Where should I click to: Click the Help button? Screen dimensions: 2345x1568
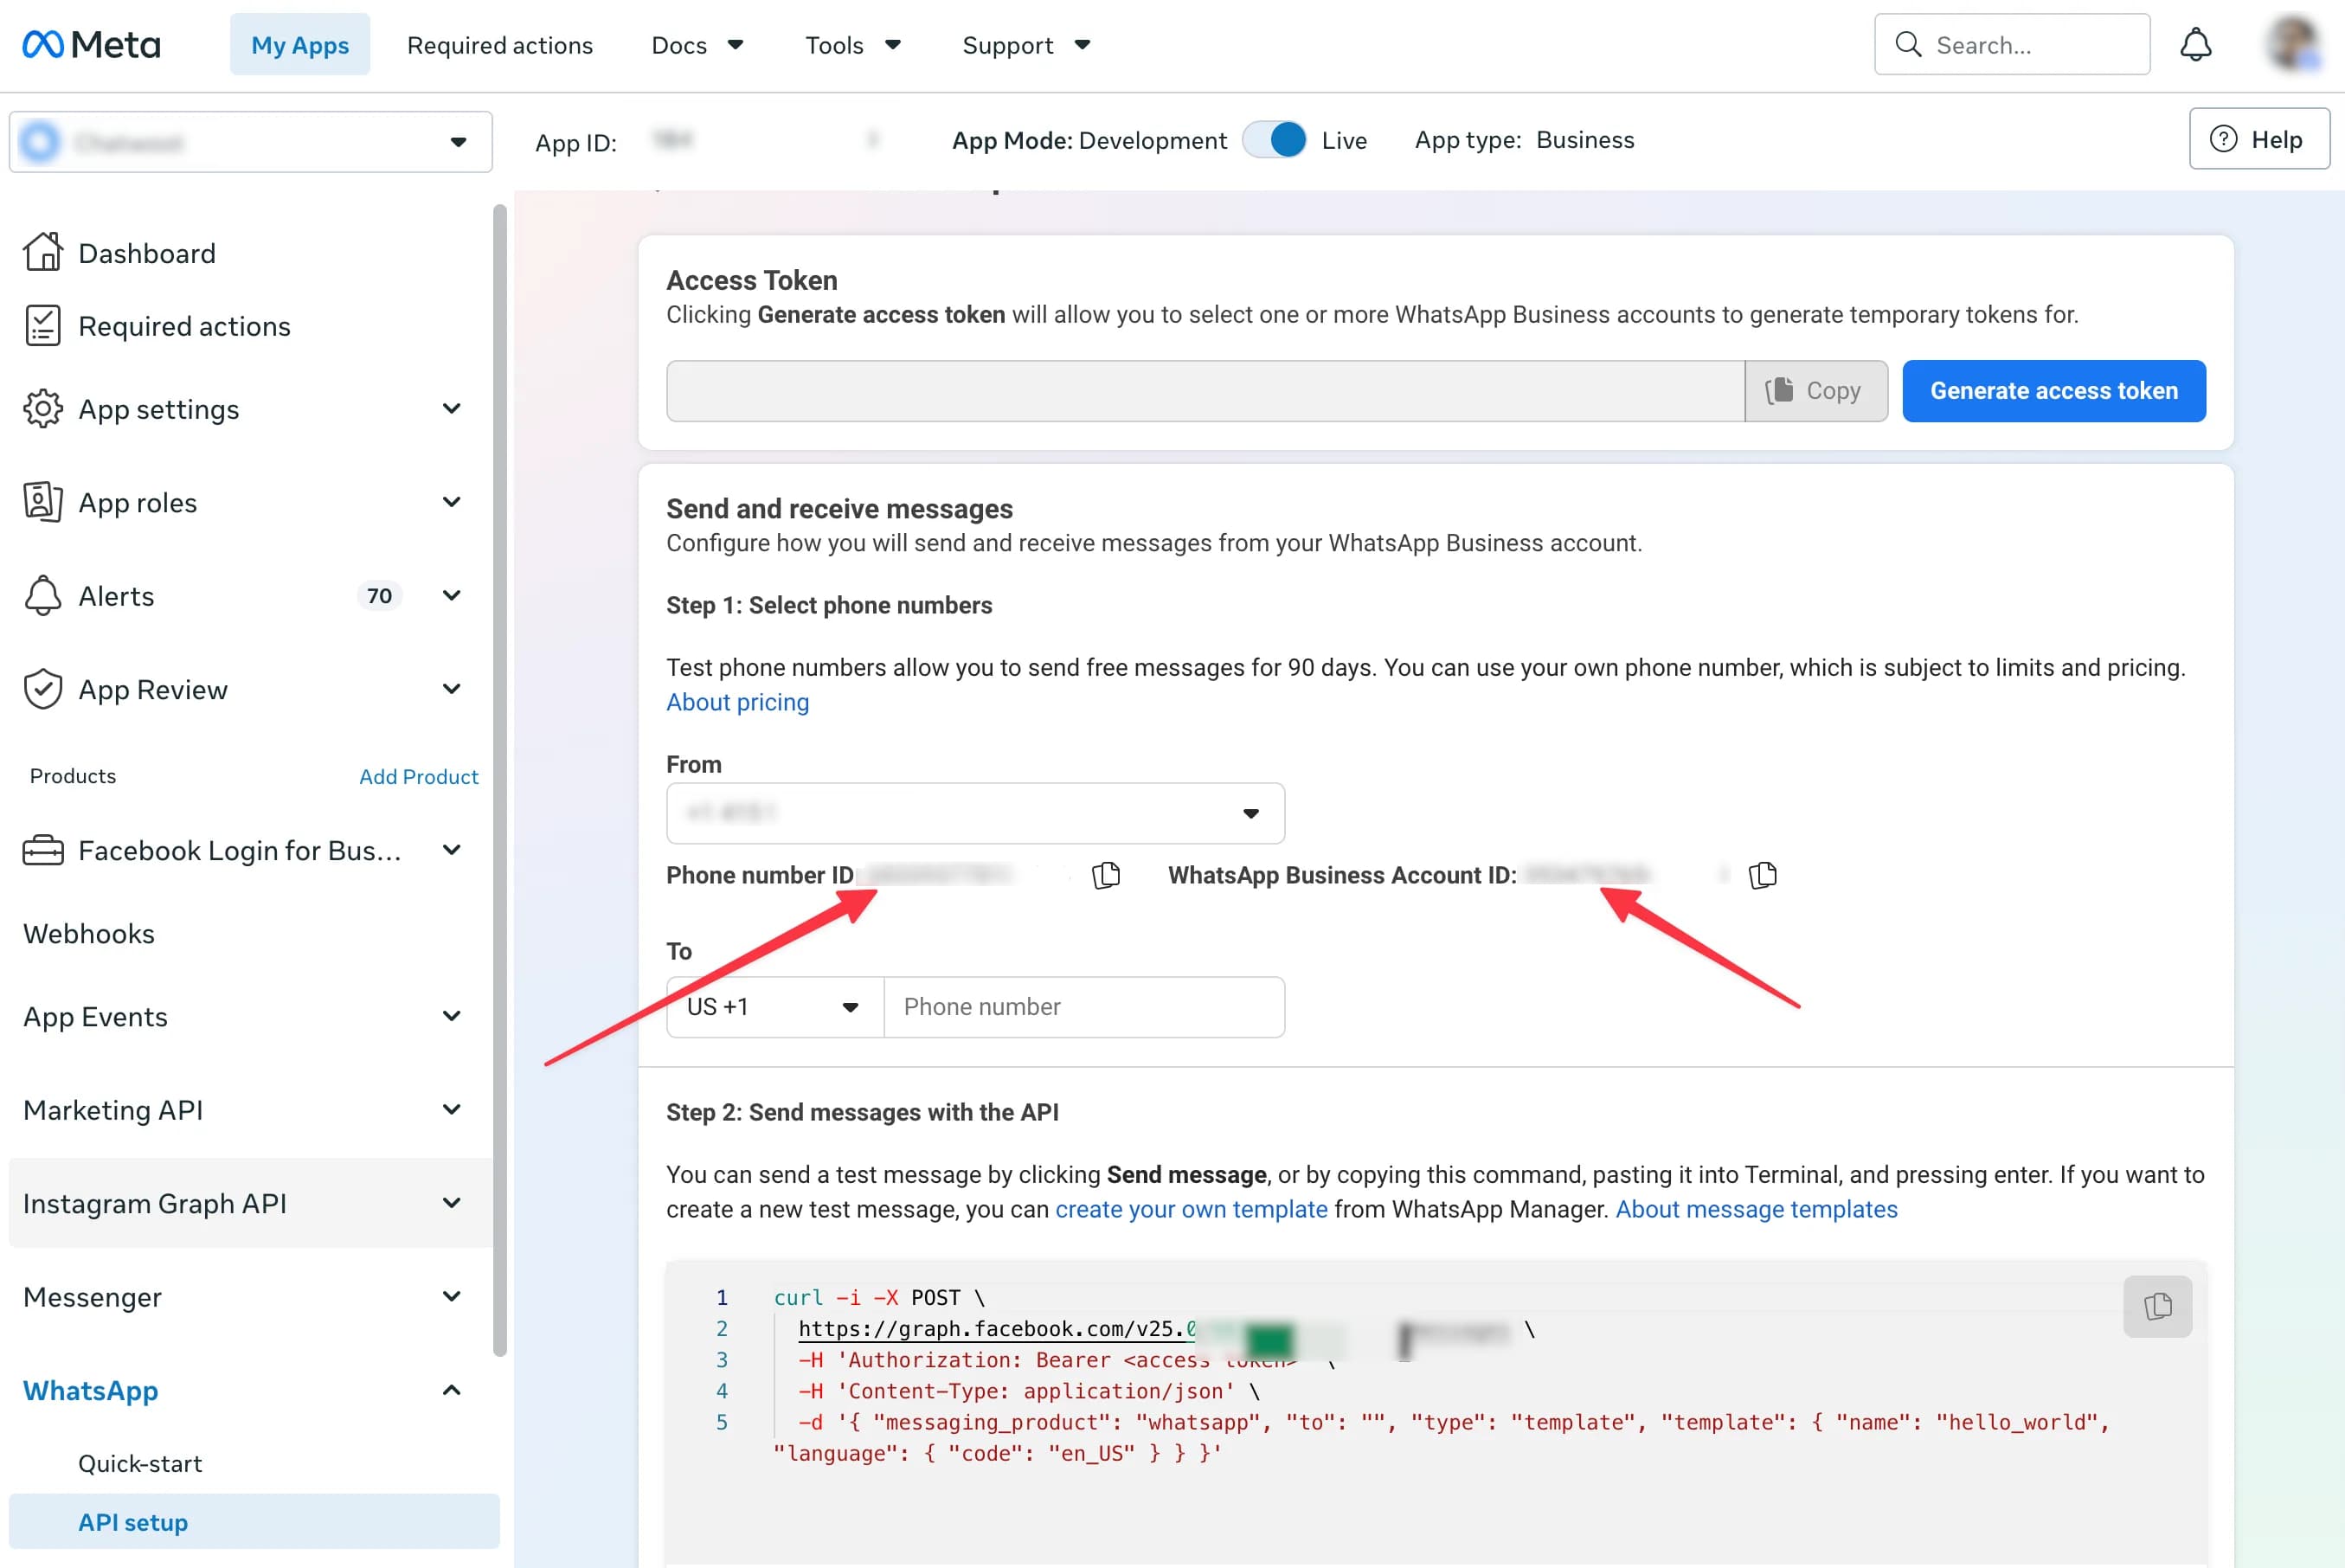2259,139
